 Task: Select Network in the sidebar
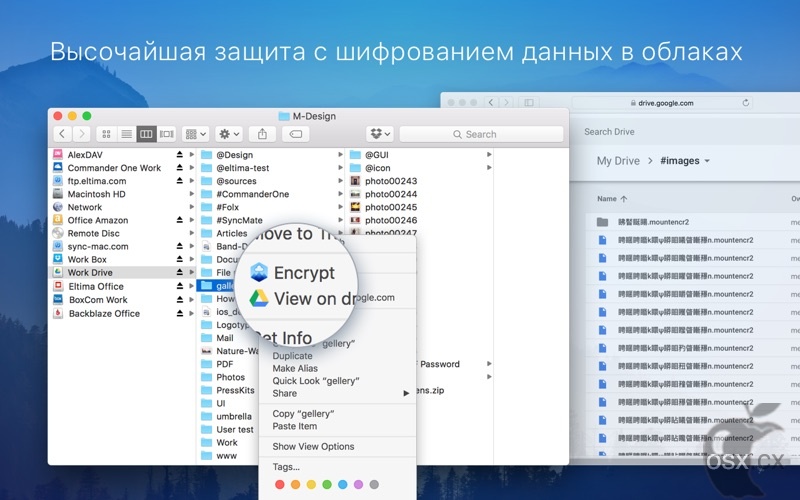(84, 207)
